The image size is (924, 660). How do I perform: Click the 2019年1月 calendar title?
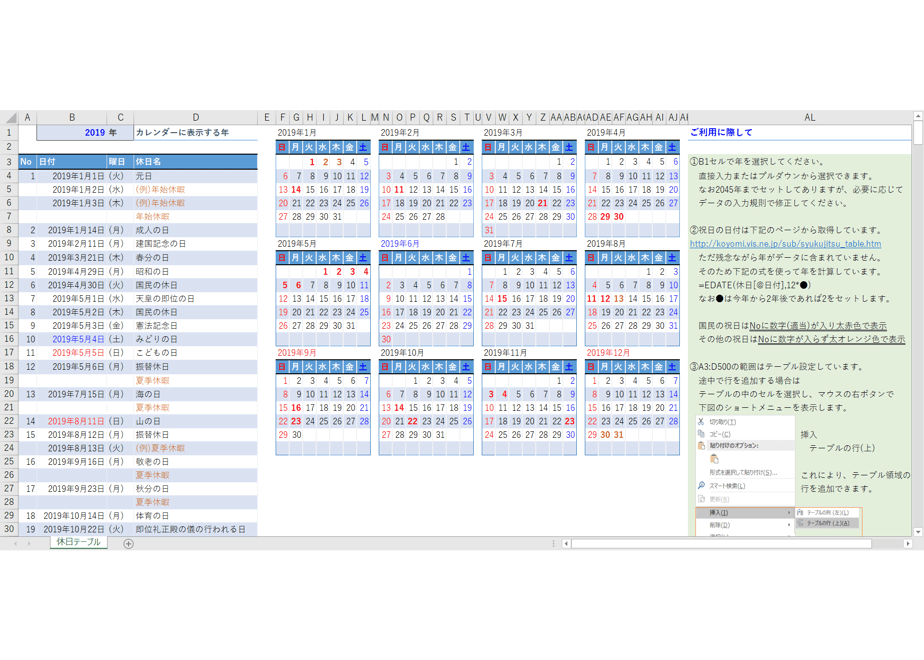(x=297, y=133)
